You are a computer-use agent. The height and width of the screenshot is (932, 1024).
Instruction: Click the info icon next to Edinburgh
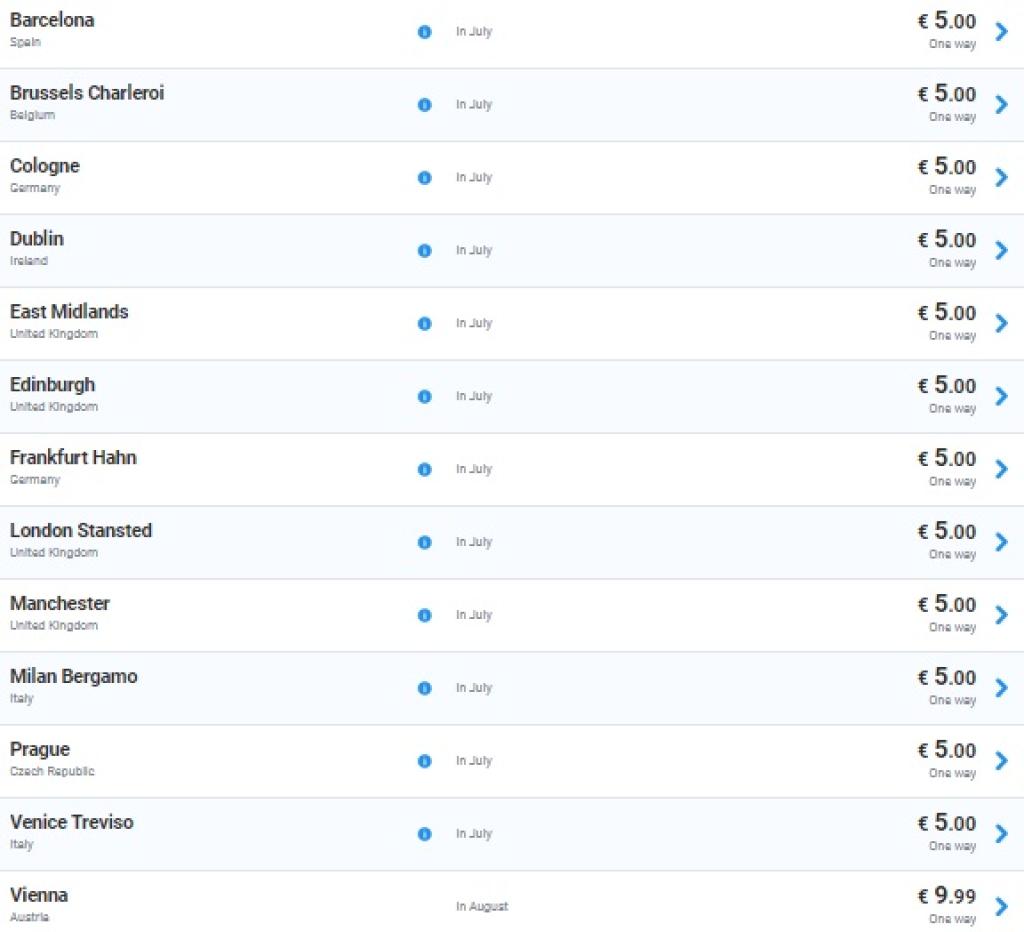[x=424, y=397]
